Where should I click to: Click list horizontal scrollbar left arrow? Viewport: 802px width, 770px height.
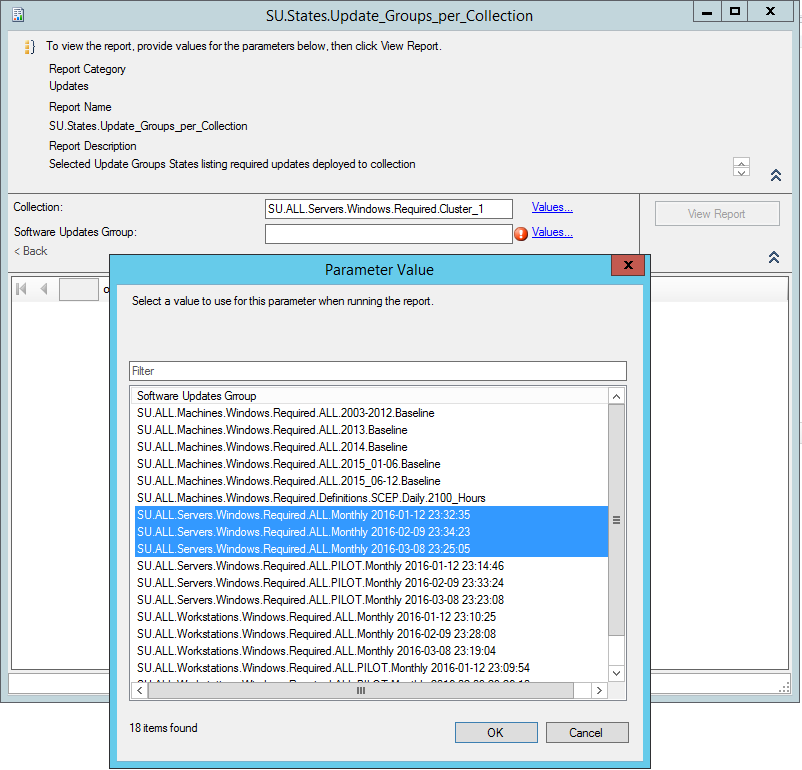pos(139,691)
